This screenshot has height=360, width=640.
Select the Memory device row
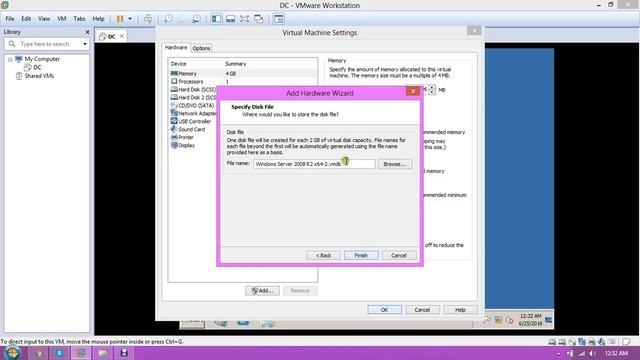243,73
